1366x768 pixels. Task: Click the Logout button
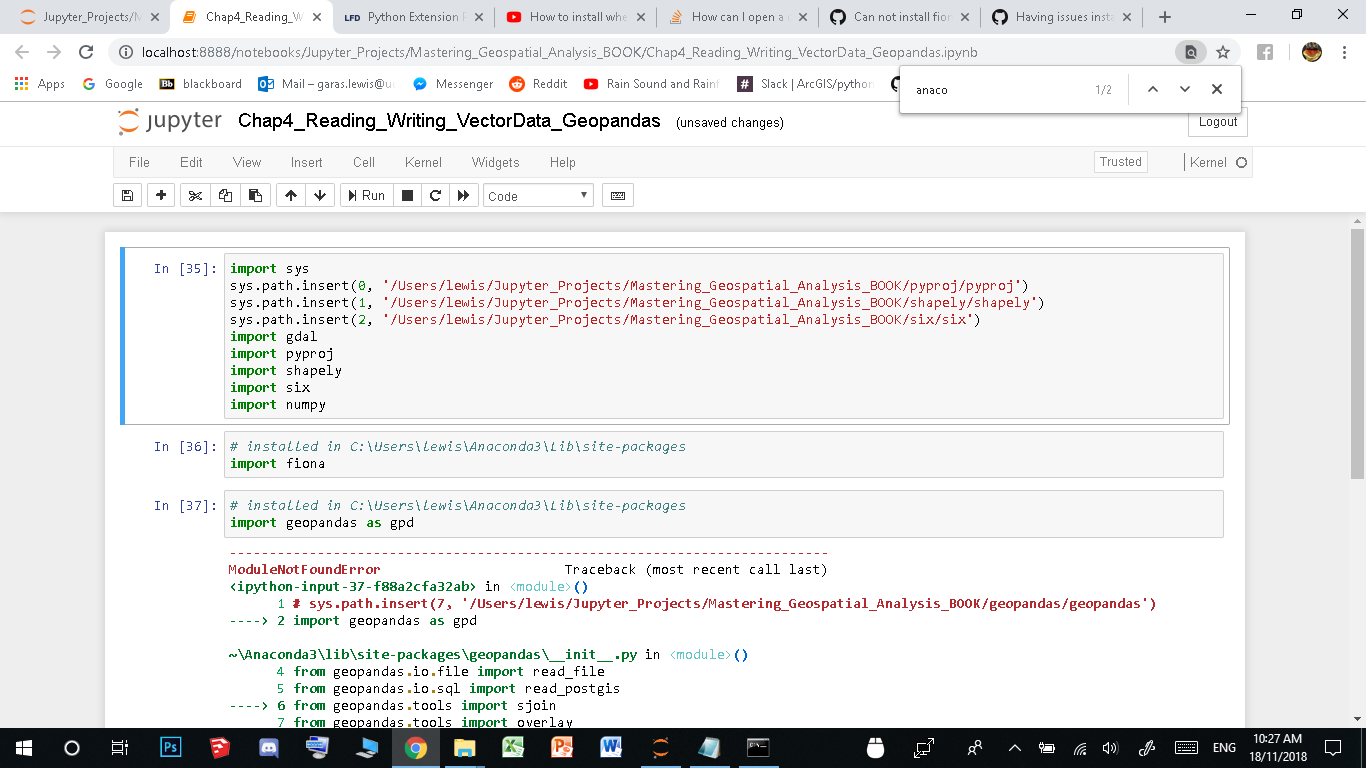click(x=1216, y=122)
